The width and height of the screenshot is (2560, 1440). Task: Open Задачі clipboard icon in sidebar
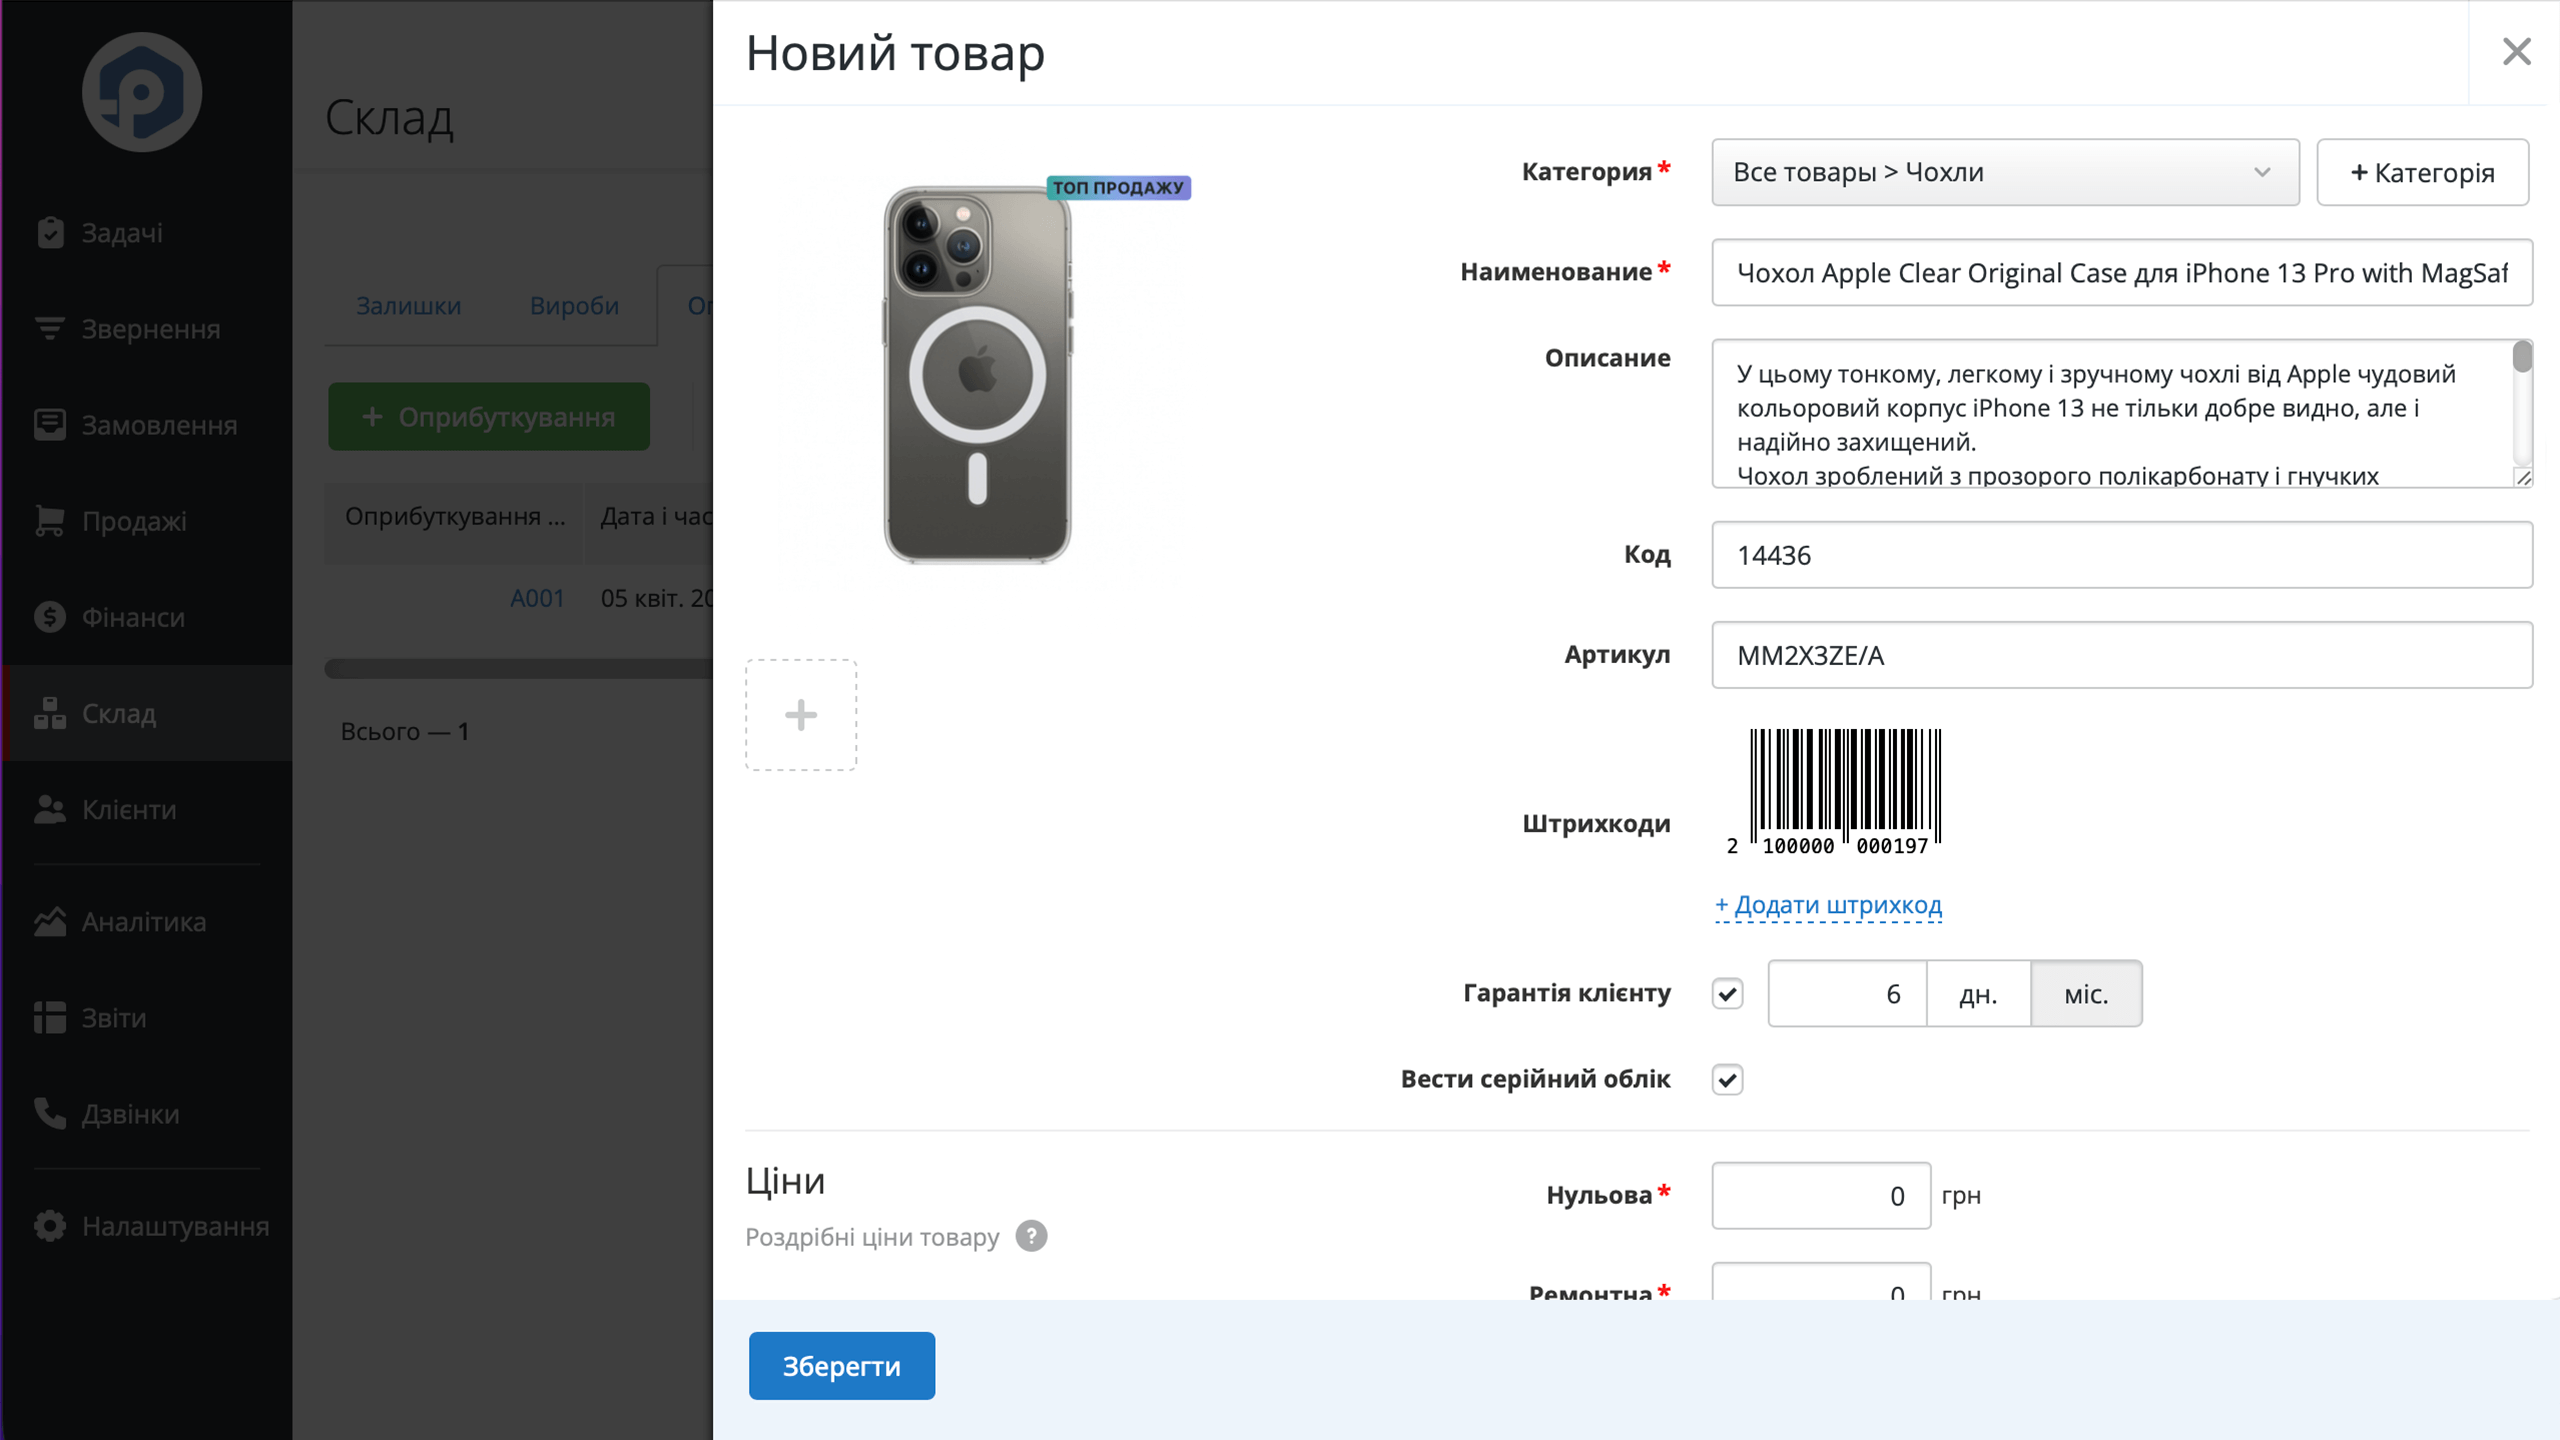click(x=50, y=233)
